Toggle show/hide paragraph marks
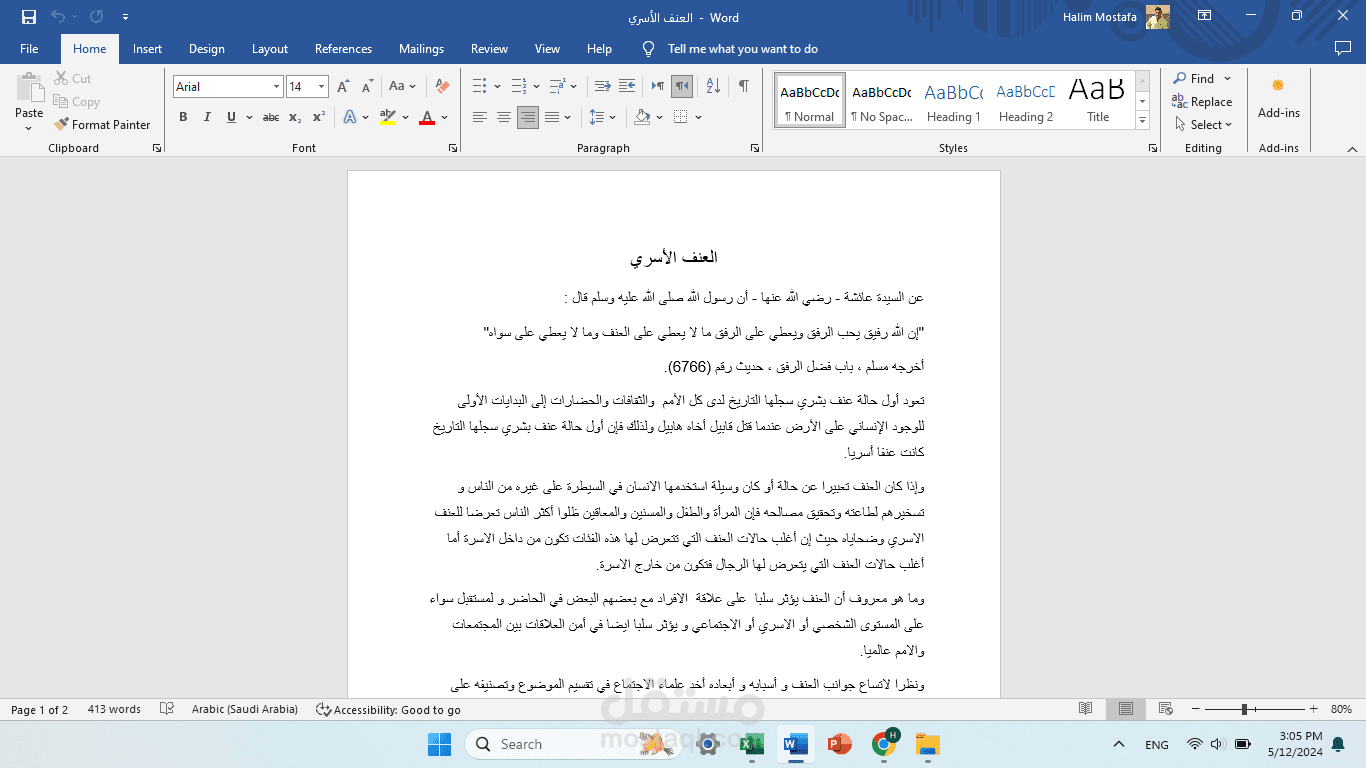1366x768 pixels. tap(743, 87)
